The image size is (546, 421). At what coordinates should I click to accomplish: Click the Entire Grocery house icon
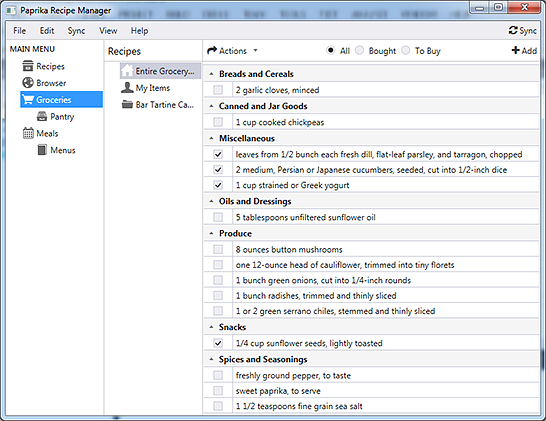[x=127, y=71]
